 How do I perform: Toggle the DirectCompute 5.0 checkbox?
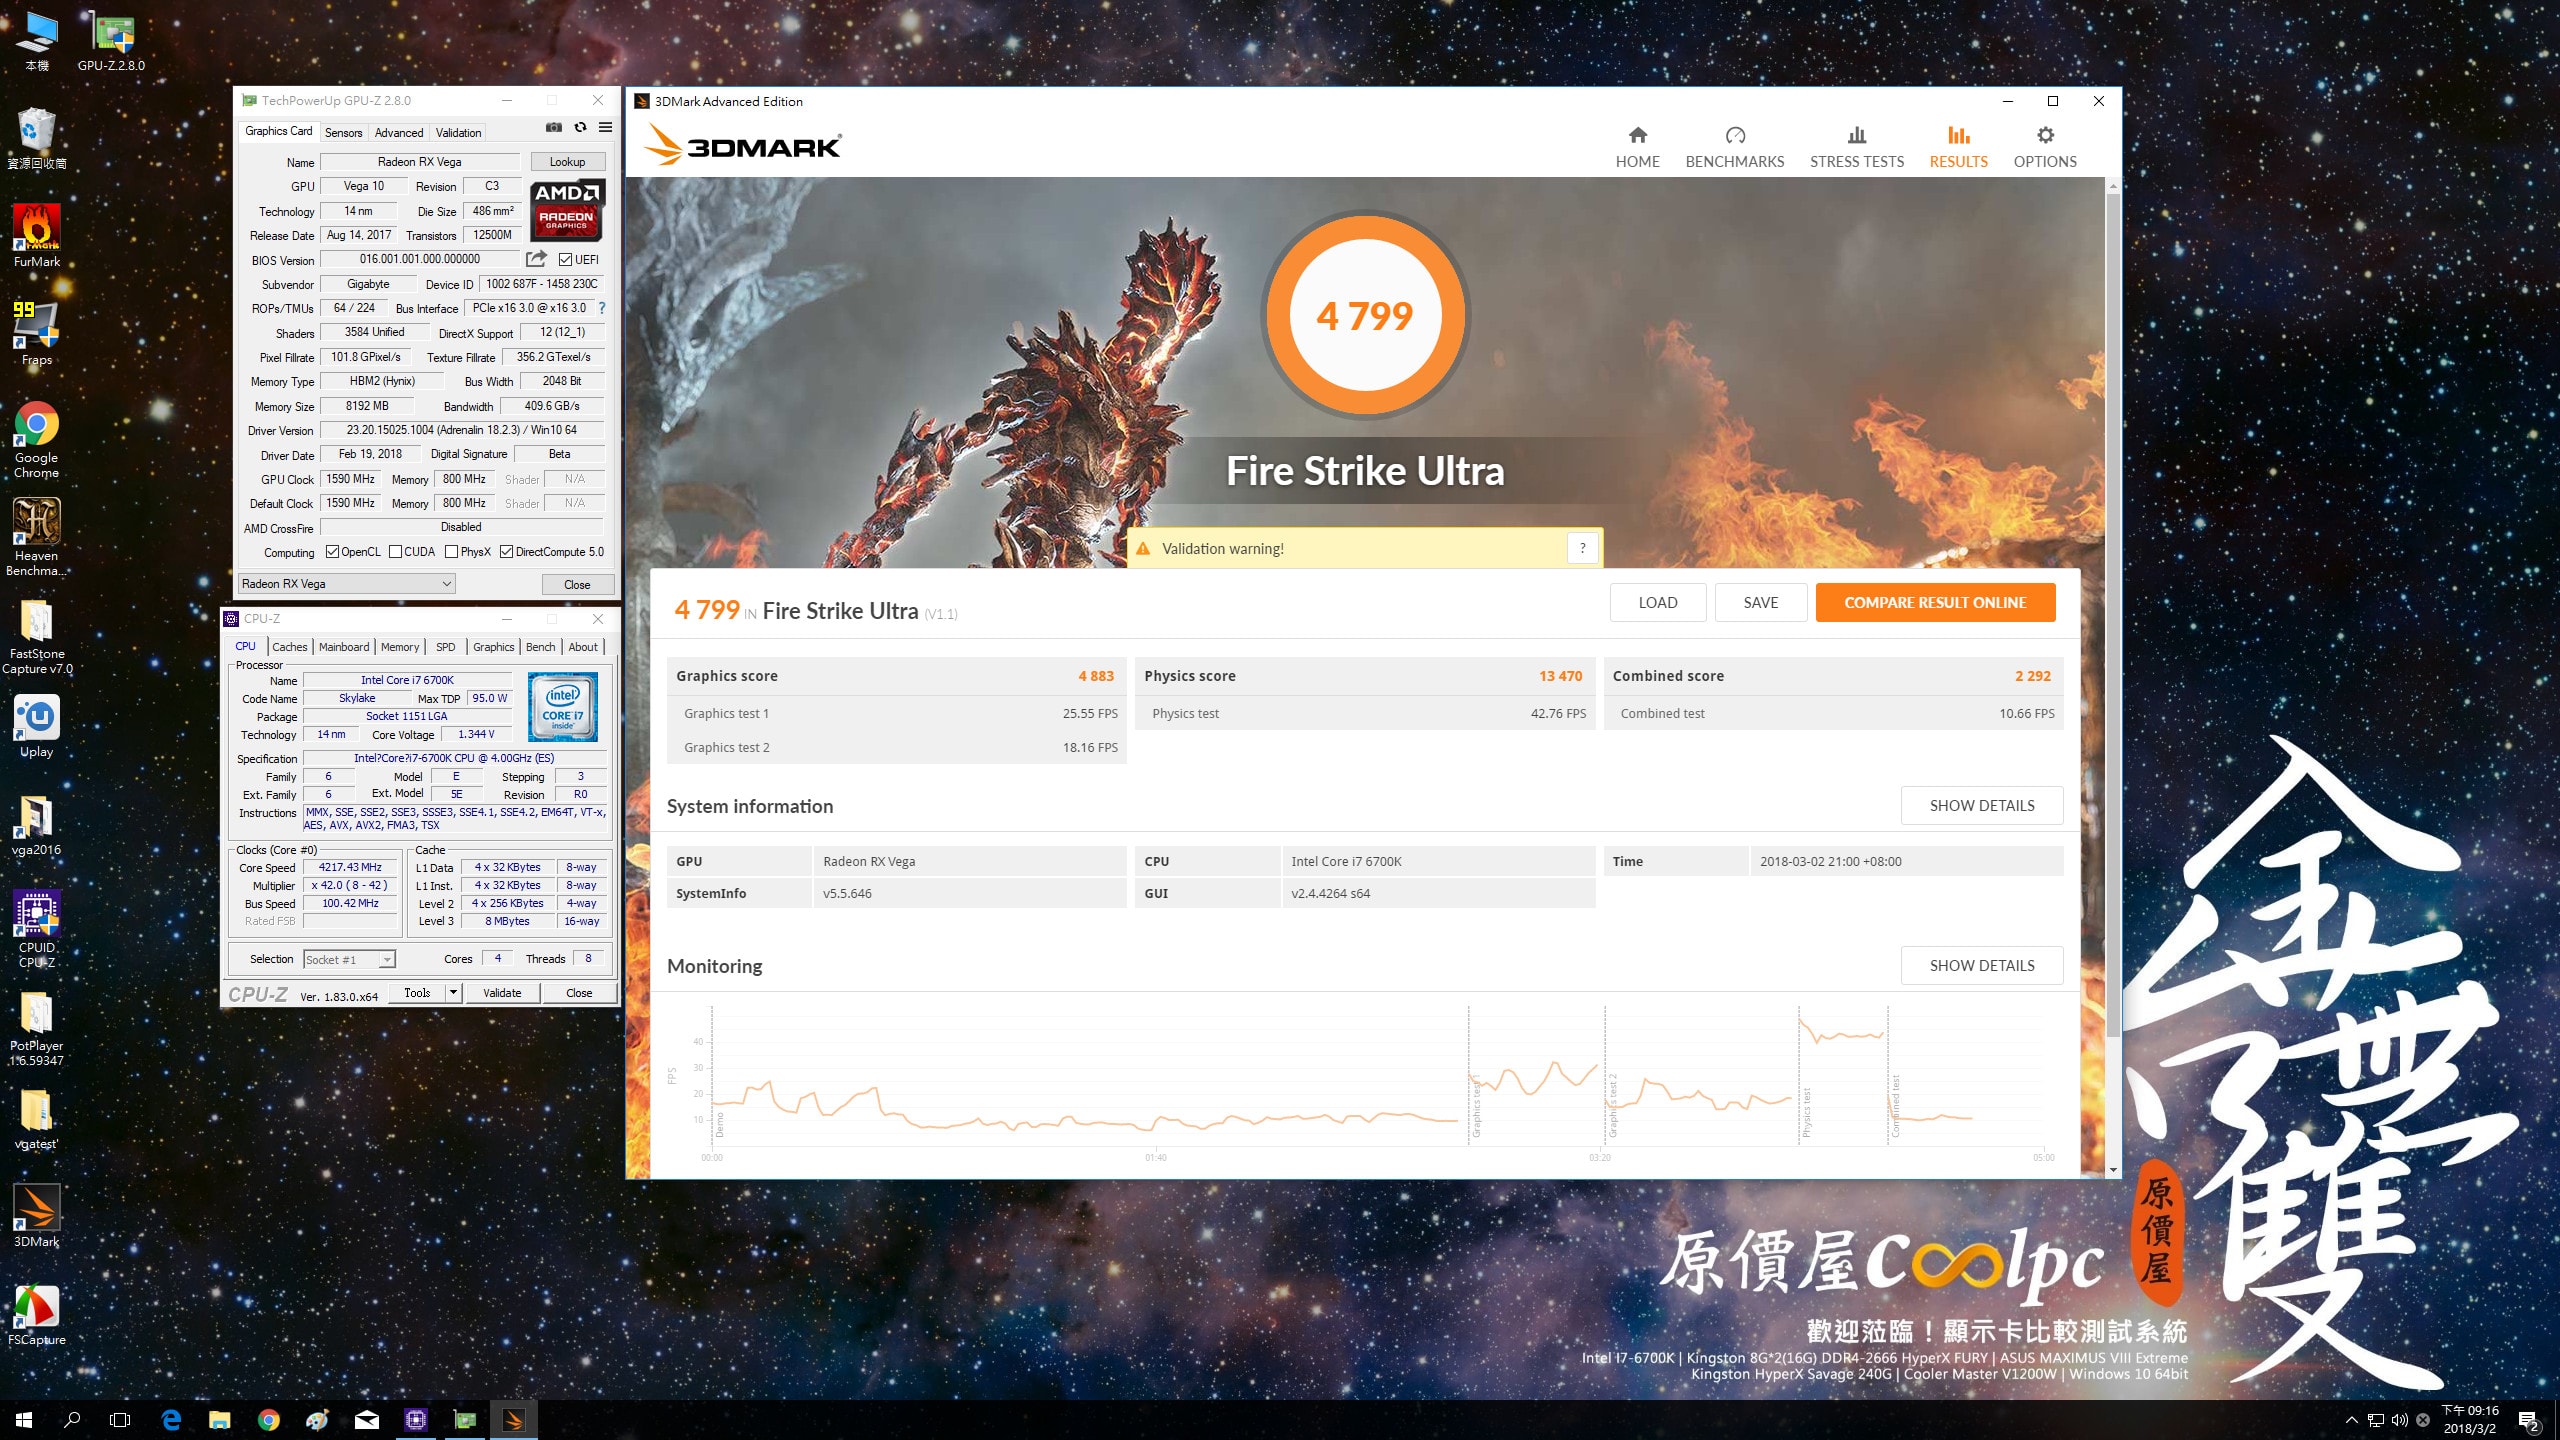tap(507, 552)
